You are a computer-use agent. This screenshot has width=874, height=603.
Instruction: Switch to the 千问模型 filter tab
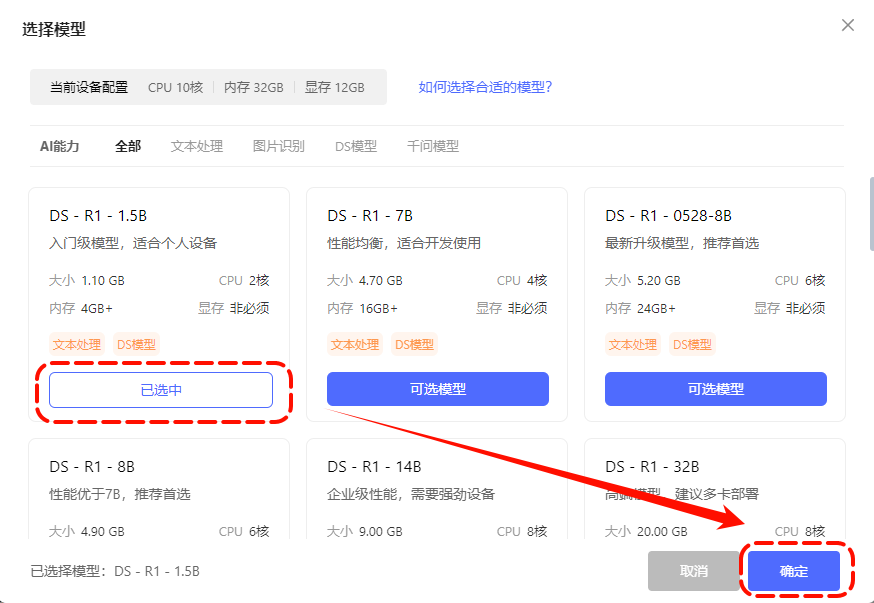pos(433,146)
